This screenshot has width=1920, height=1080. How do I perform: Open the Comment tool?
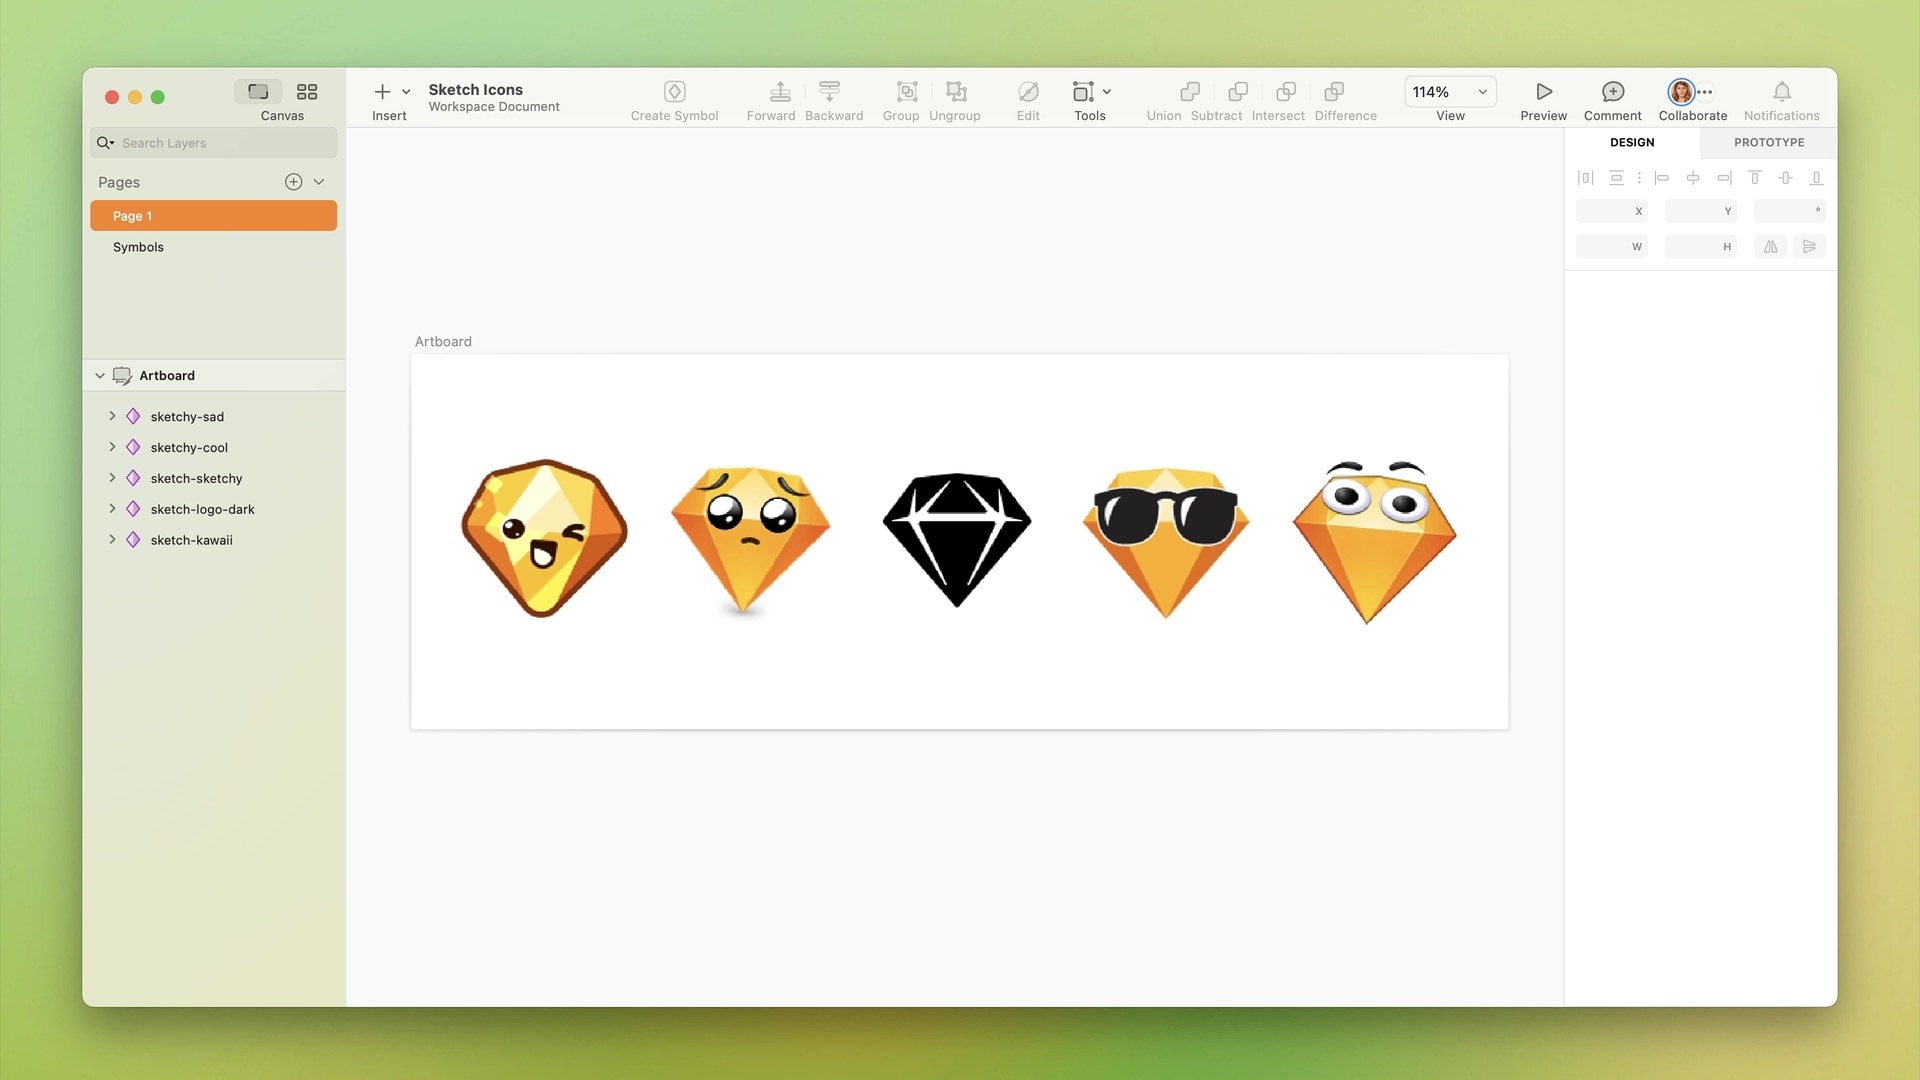tap(1613, 92)
